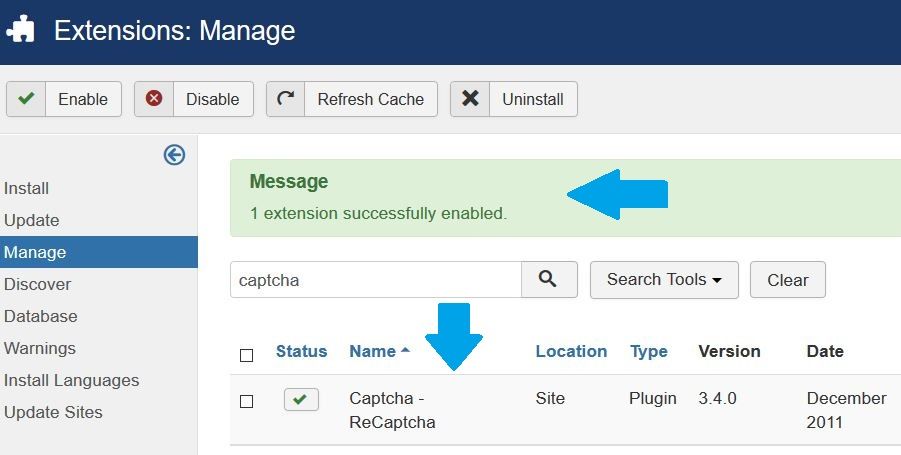901x455 pixels.
Task: Click the green checkmark Enable icon
Action: (x=26, y=99)
